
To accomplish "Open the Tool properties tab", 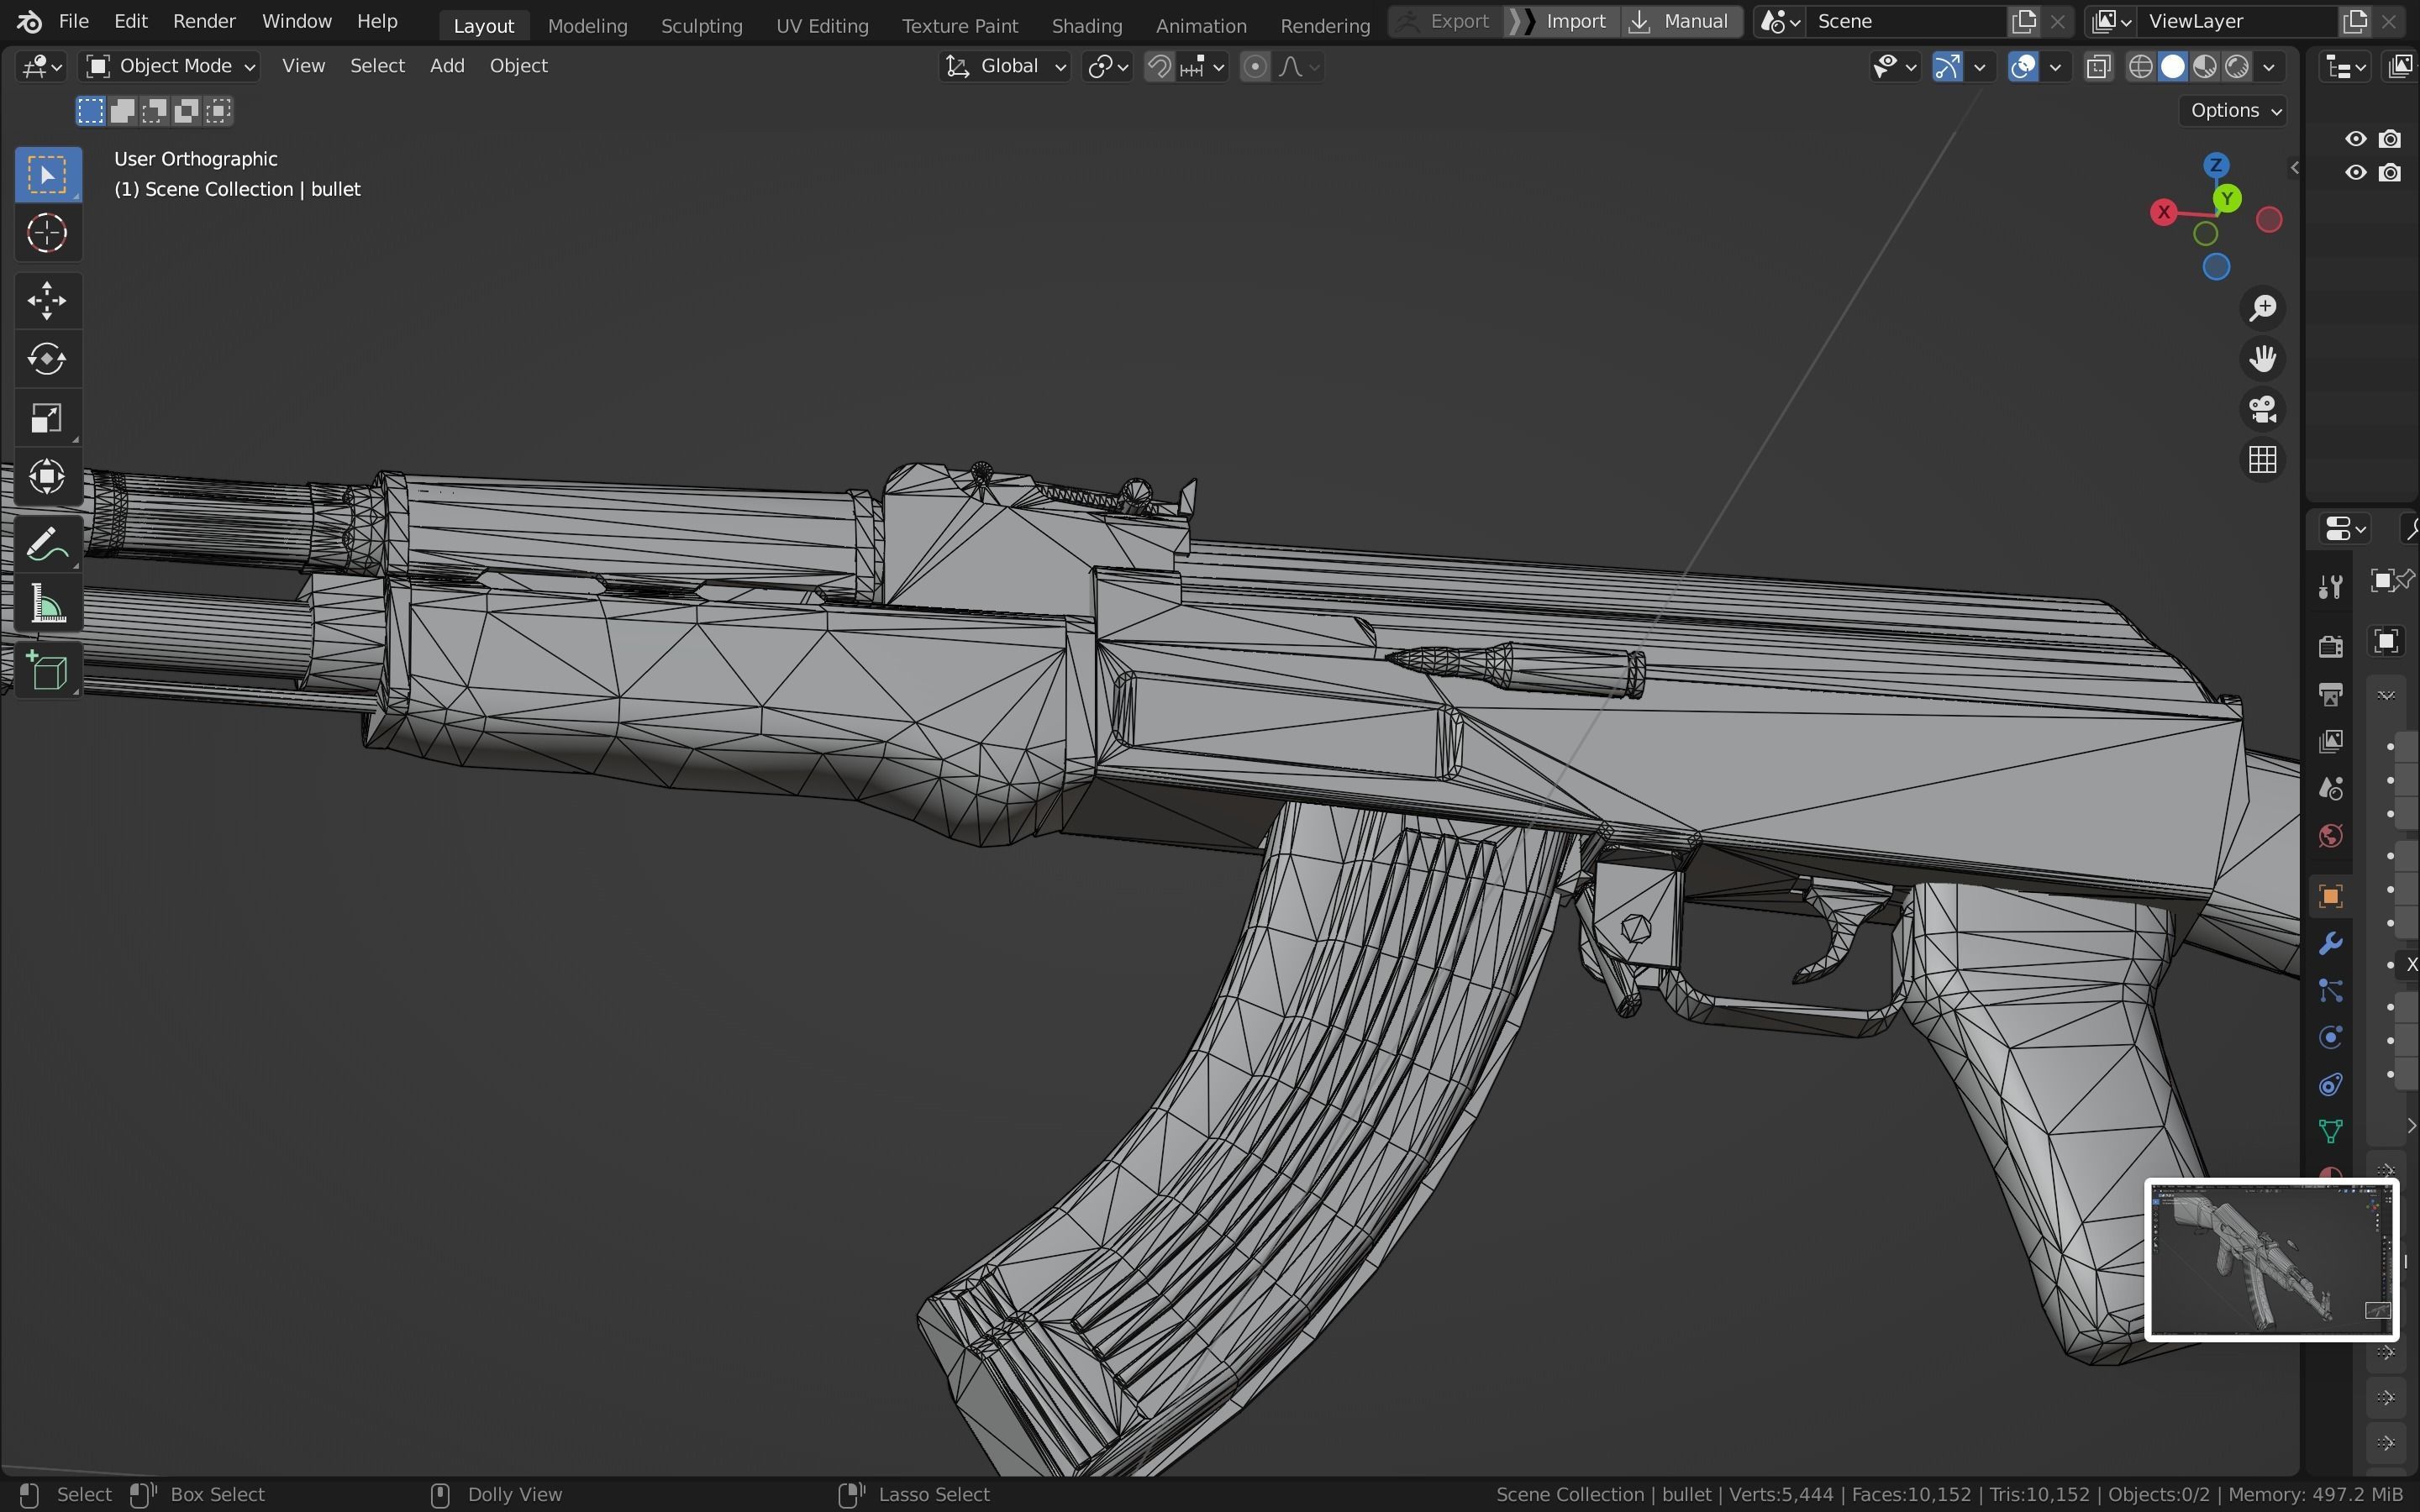I will click(2331, 588).
